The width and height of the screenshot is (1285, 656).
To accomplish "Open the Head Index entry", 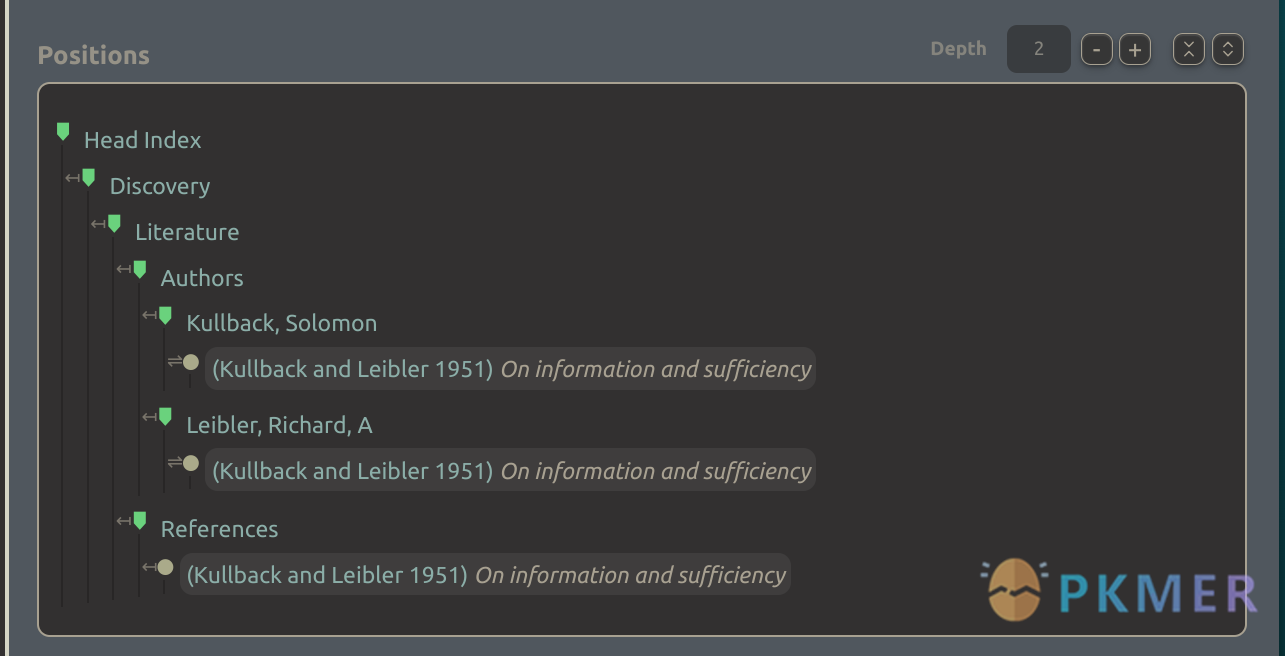I will 142,140.
